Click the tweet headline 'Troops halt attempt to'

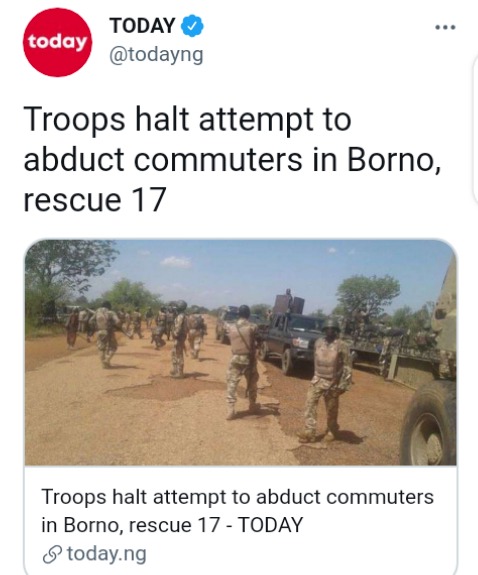[187, 120]
